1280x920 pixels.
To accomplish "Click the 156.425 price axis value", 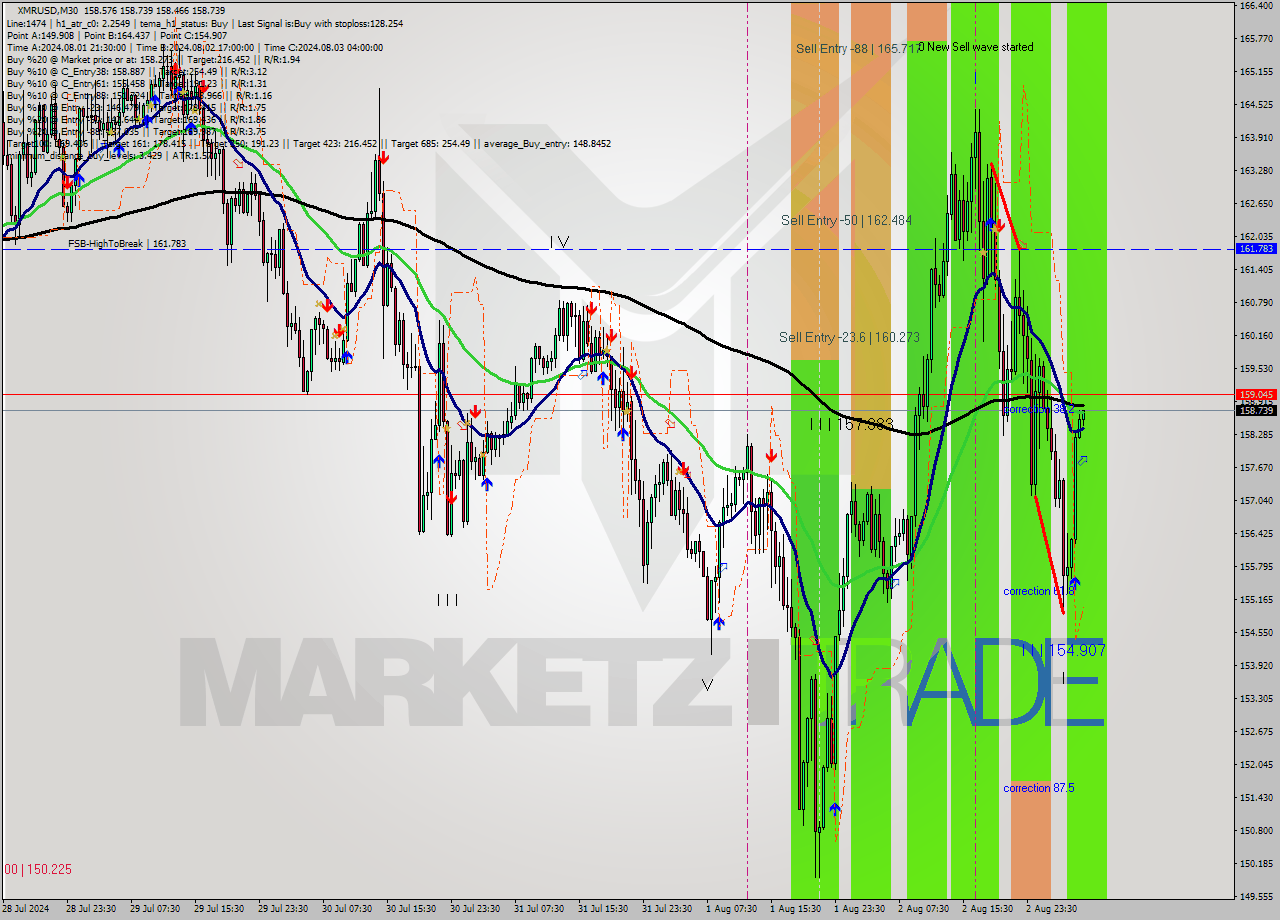I will pos(1256,534).
